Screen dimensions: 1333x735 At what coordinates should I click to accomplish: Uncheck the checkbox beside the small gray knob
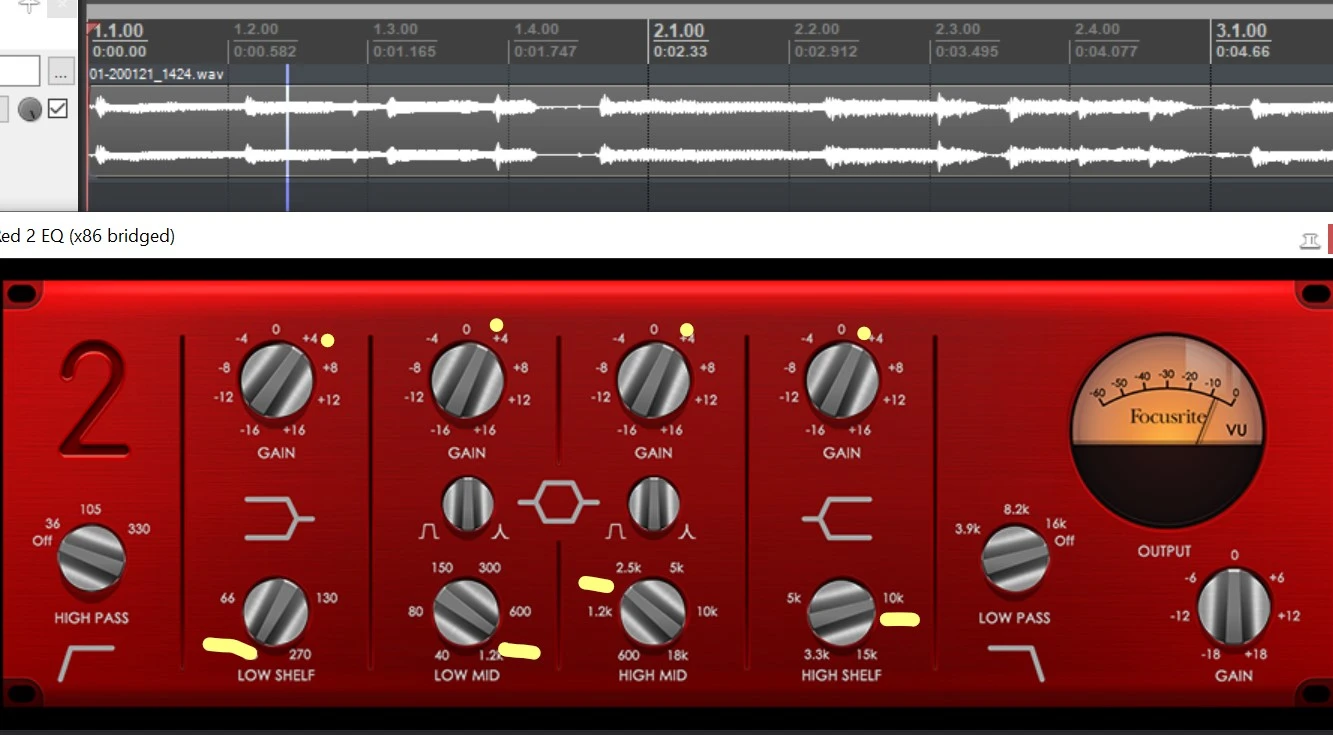[58, 109]
